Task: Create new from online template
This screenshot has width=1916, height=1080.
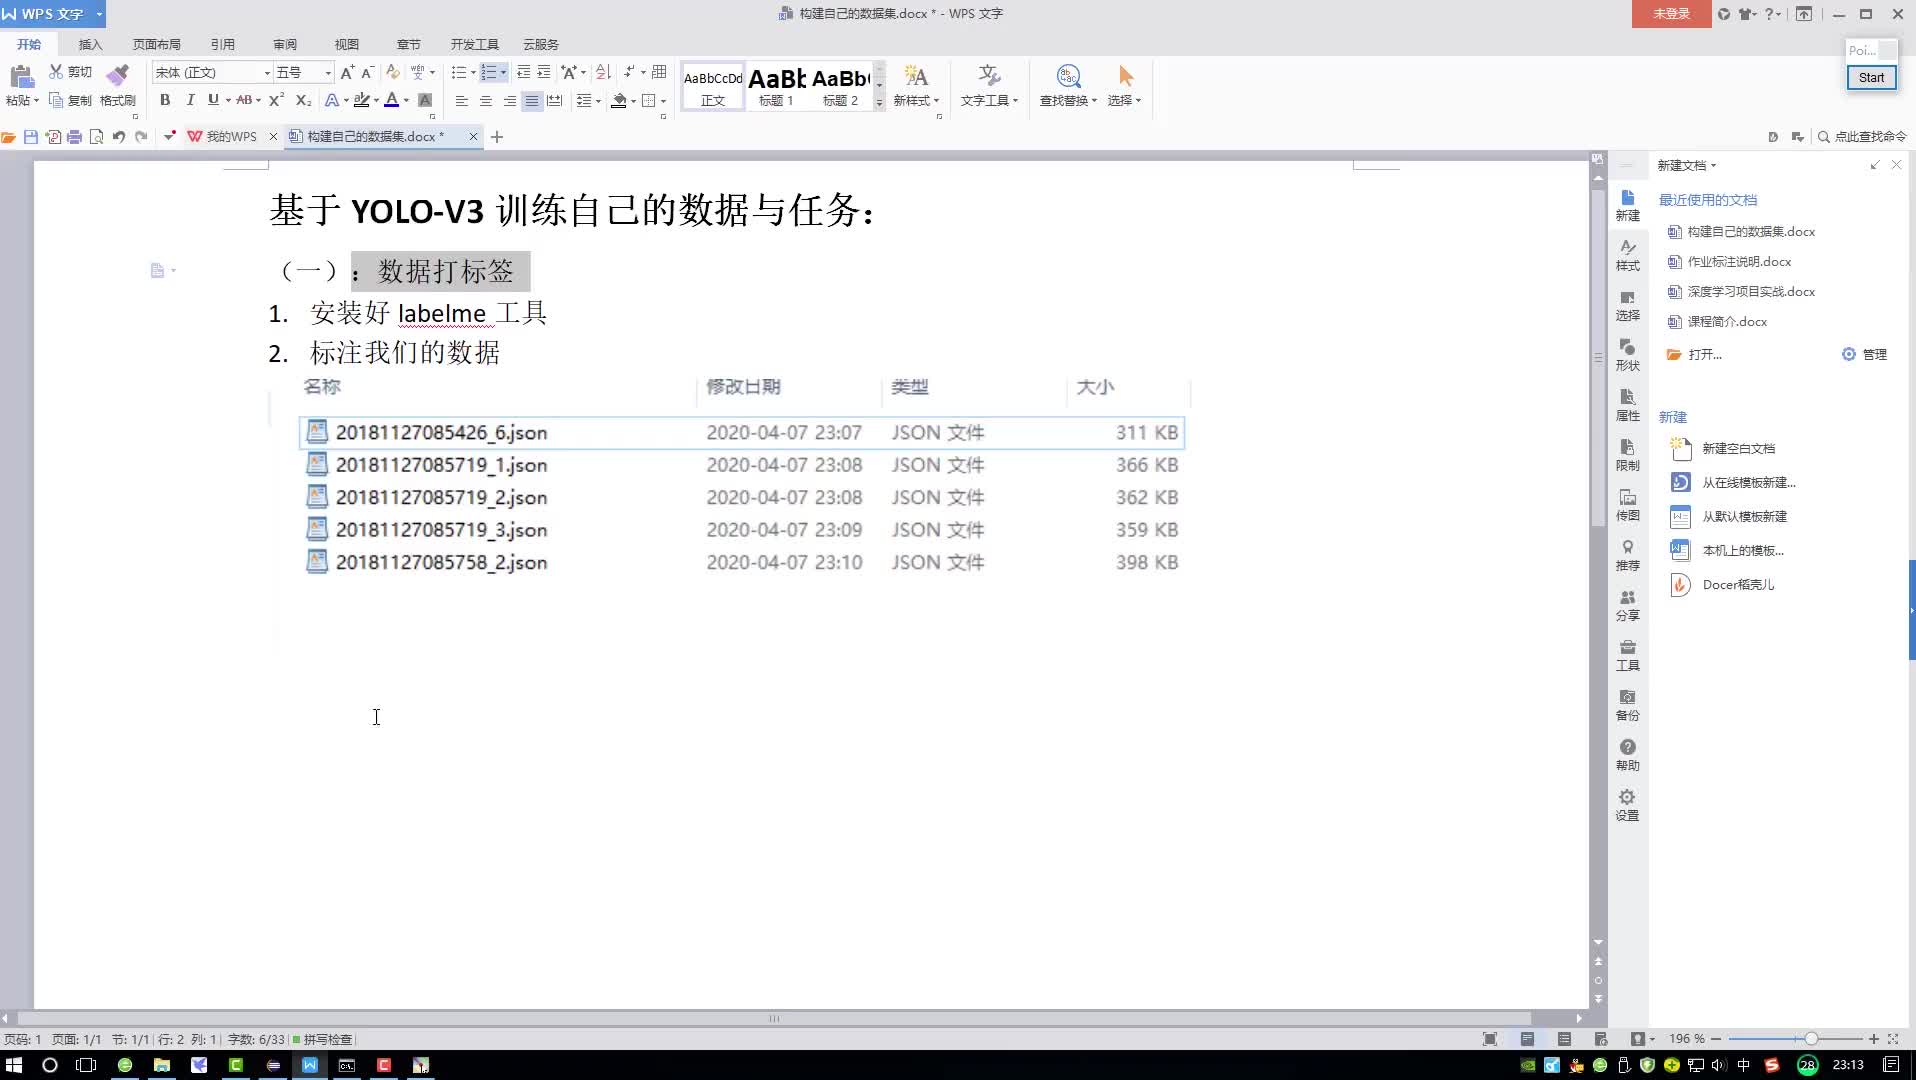Action: [x=1748, y=482]
